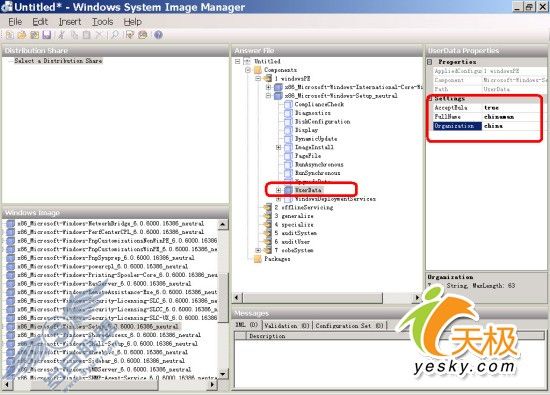Collapse the x86_Microsoft-Windows-Setup_neutral node
Viewport: 550px width, 395px height.
pyautogui.click(x=268, y=95)
